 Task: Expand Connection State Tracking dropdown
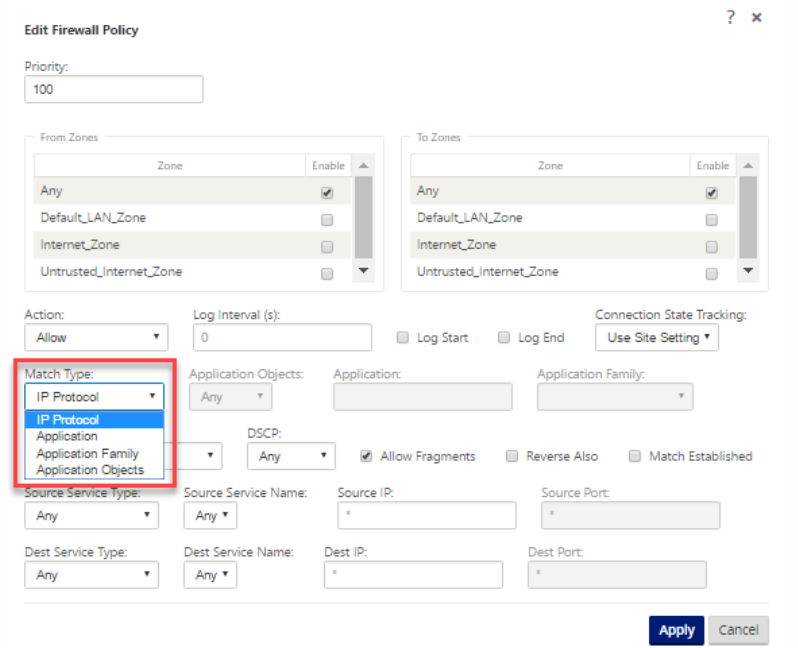(x=657, y=337)
